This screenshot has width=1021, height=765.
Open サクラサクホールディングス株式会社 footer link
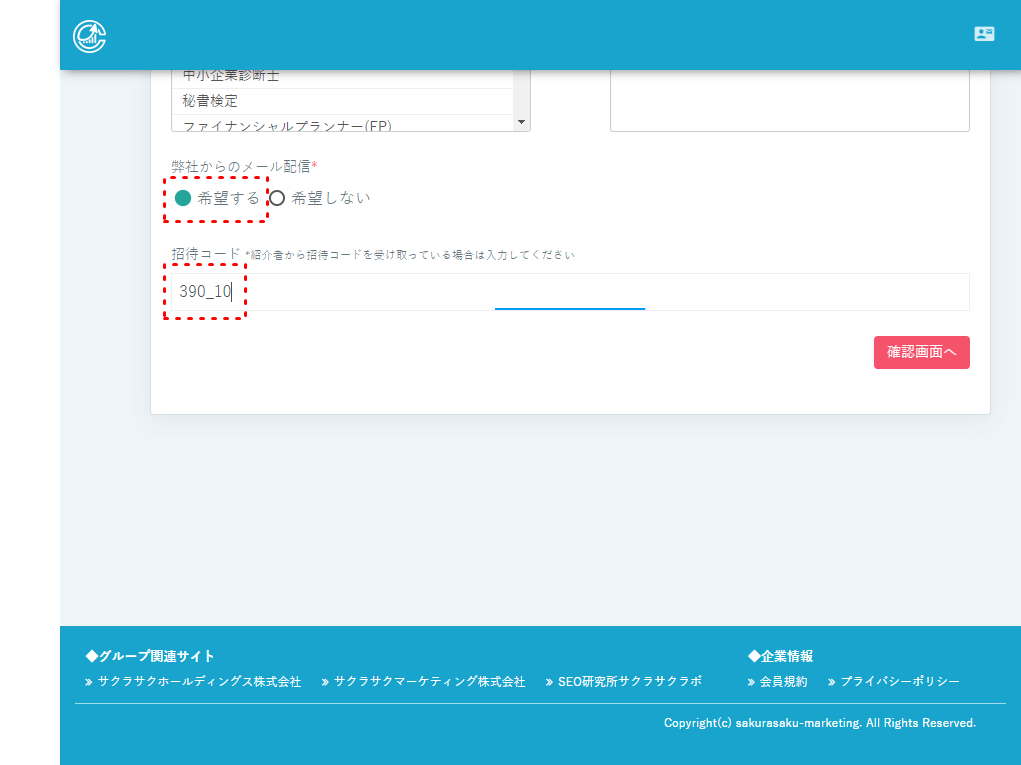199,682
